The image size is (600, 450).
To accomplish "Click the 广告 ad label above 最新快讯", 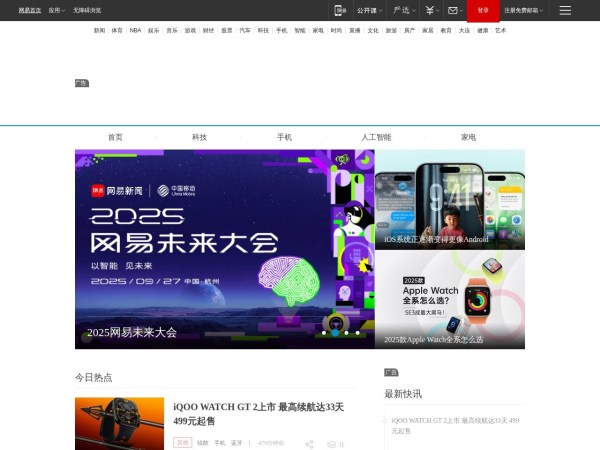I will pos(391,372).
